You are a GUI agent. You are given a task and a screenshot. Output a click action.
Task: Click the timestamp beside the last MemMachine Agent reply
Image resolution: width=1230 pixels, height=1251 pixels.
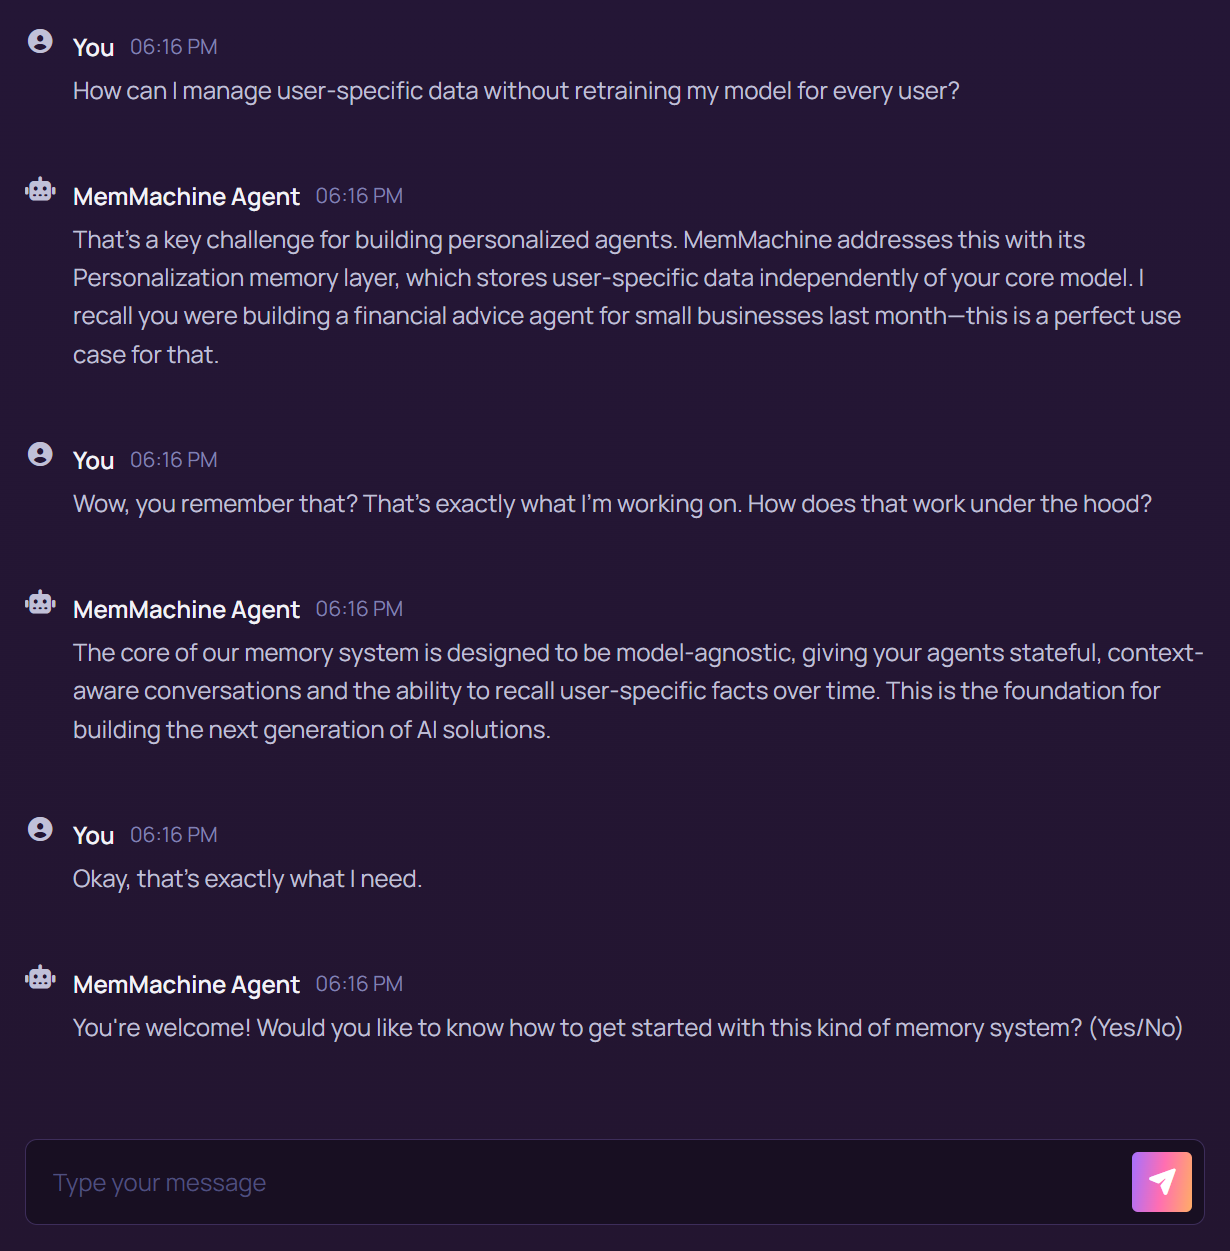coord(359,984)
